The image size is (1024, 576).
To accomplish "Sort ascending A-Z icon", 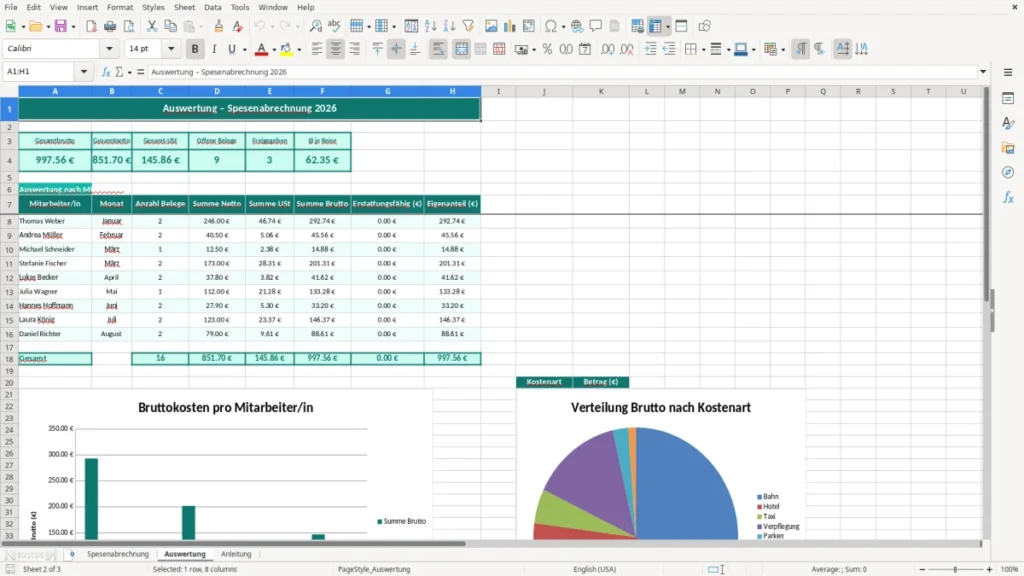I will click(430, 26).
